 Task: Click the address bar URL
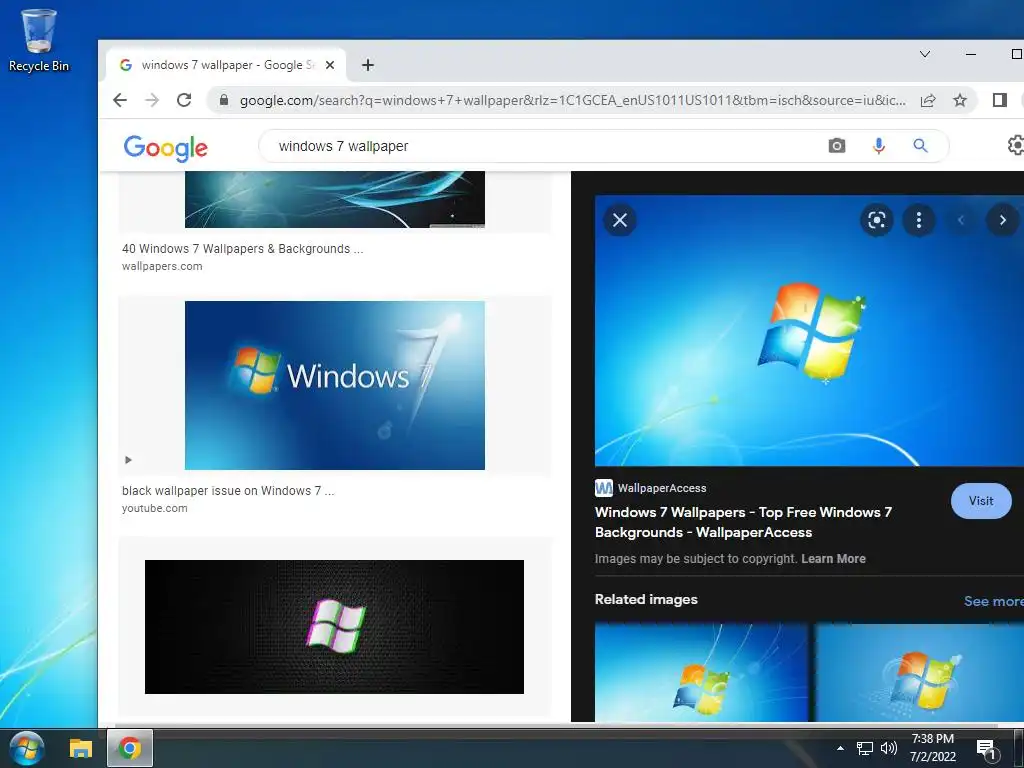(573, 100)
